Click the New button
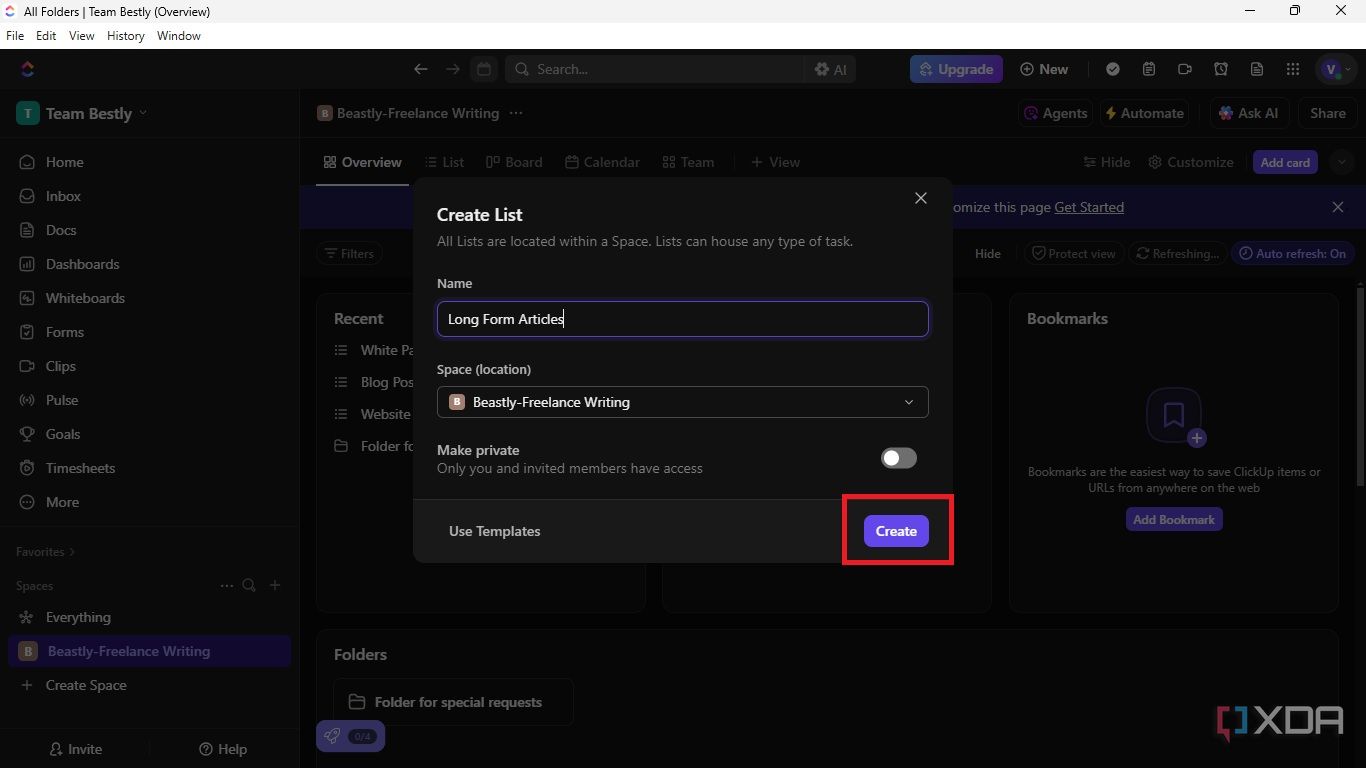 click(x=1044, y=69)
